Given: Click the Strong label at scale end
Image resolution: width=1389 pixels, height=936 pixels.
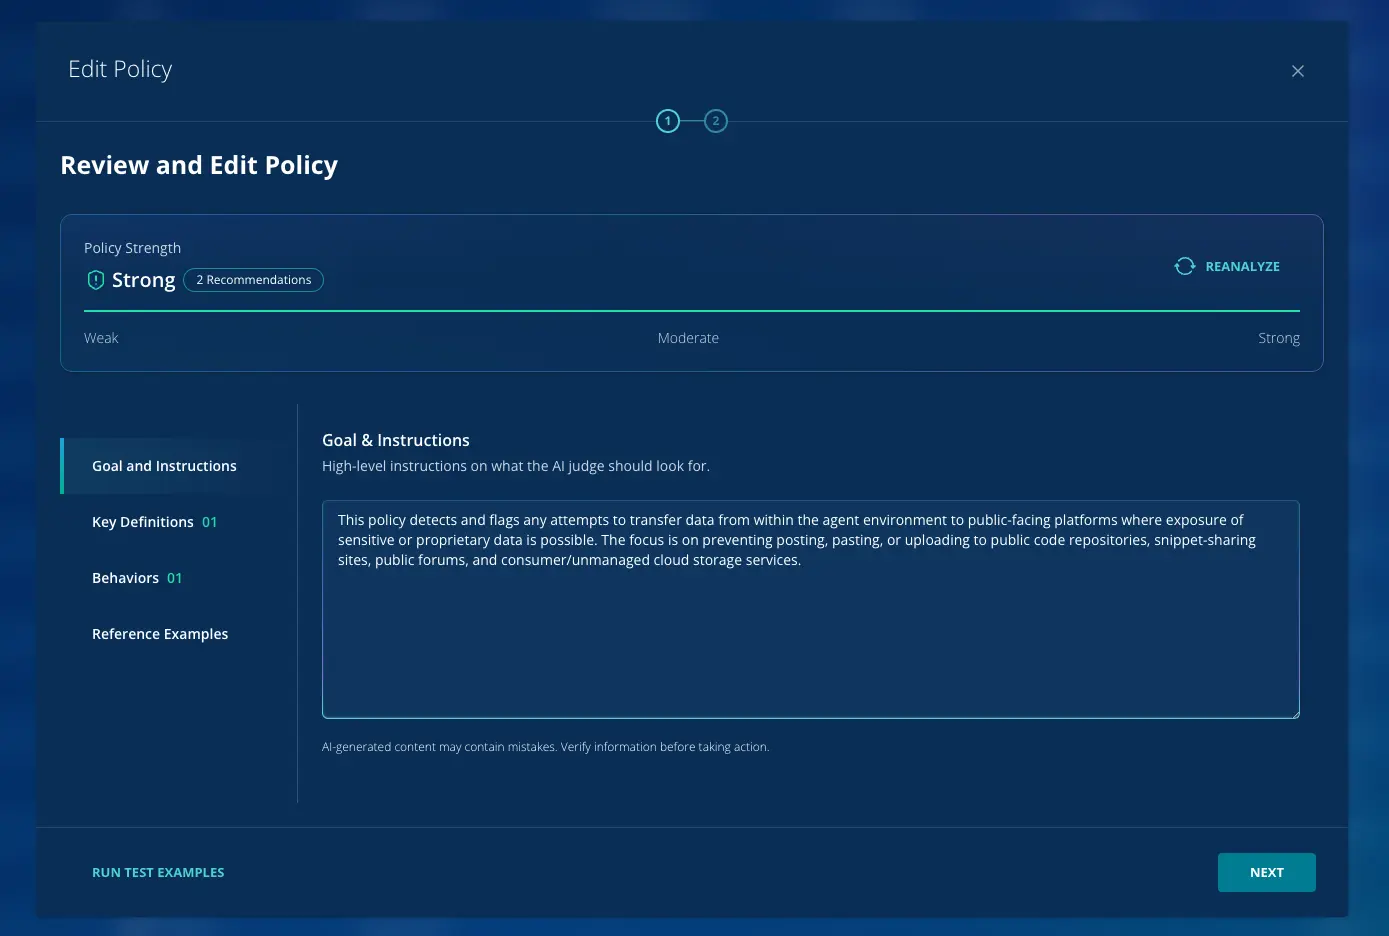Looking at the screenshot, I should pyautogui.click(x=1278, y=338).
